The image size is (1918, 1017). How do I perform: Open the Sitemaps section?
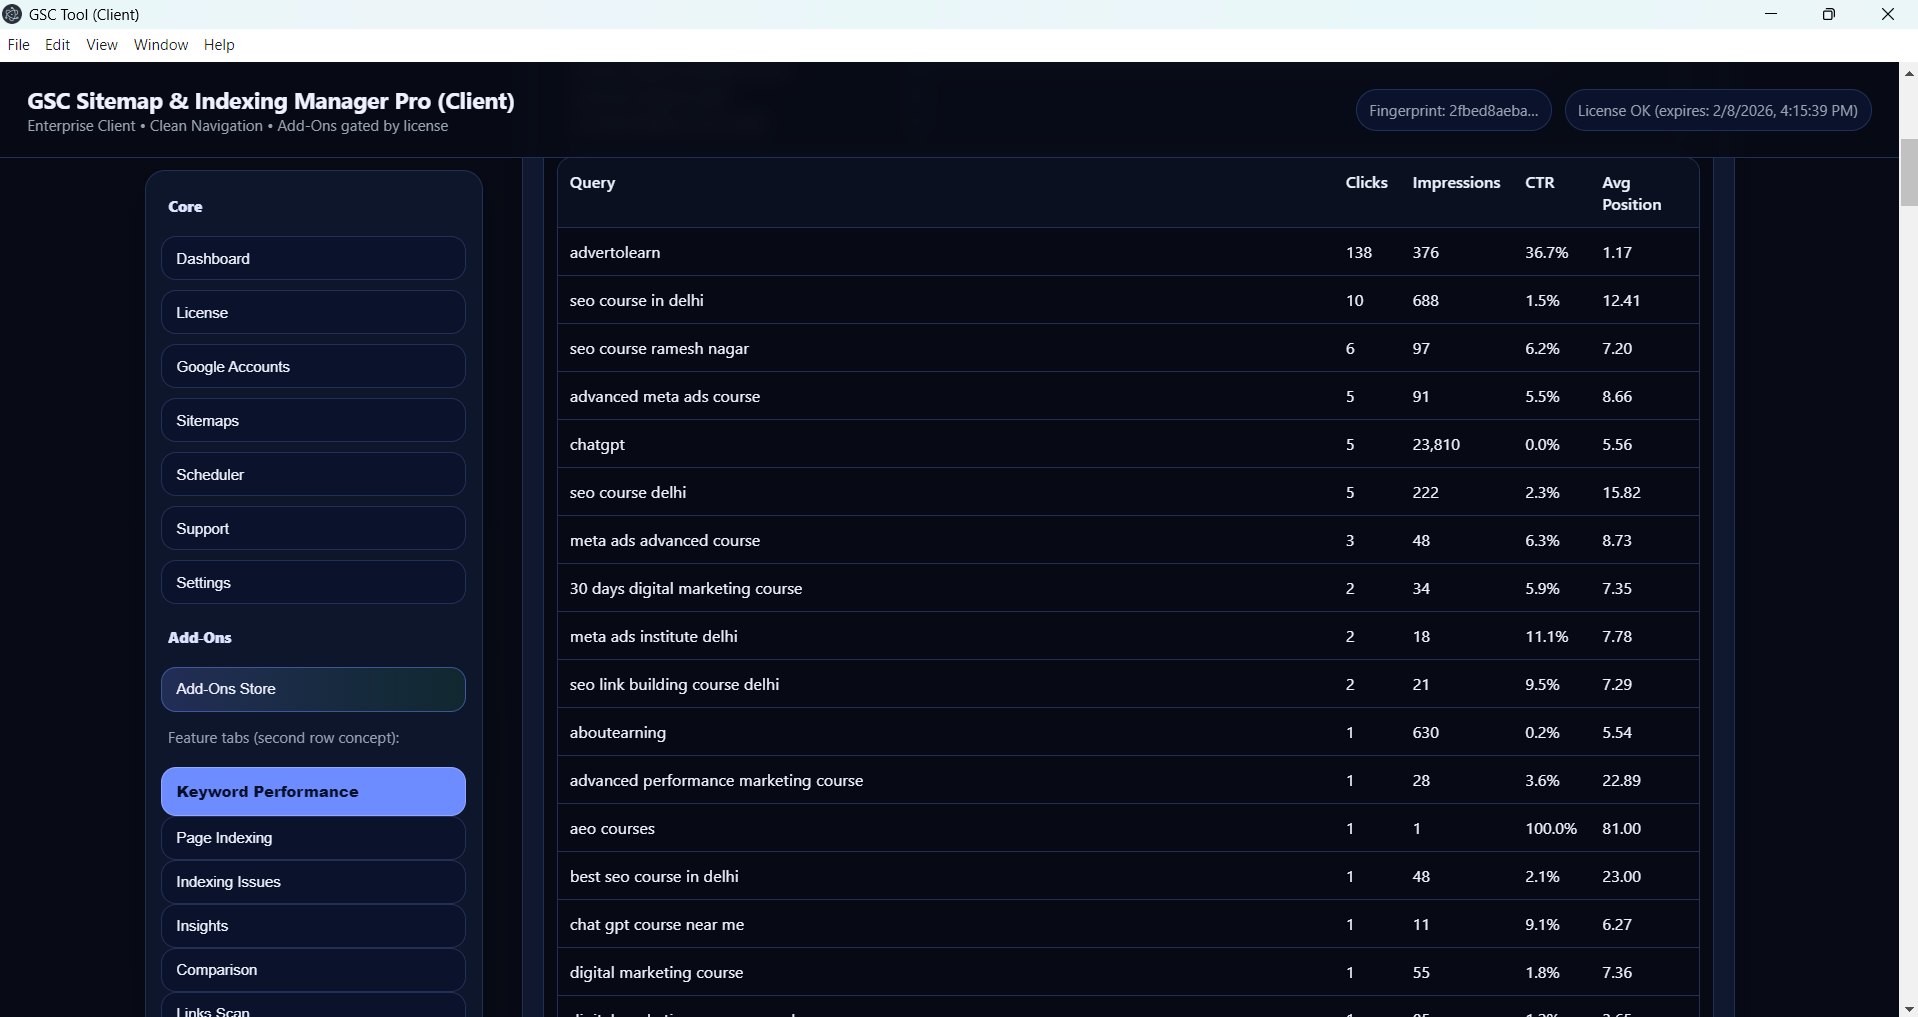313,421
